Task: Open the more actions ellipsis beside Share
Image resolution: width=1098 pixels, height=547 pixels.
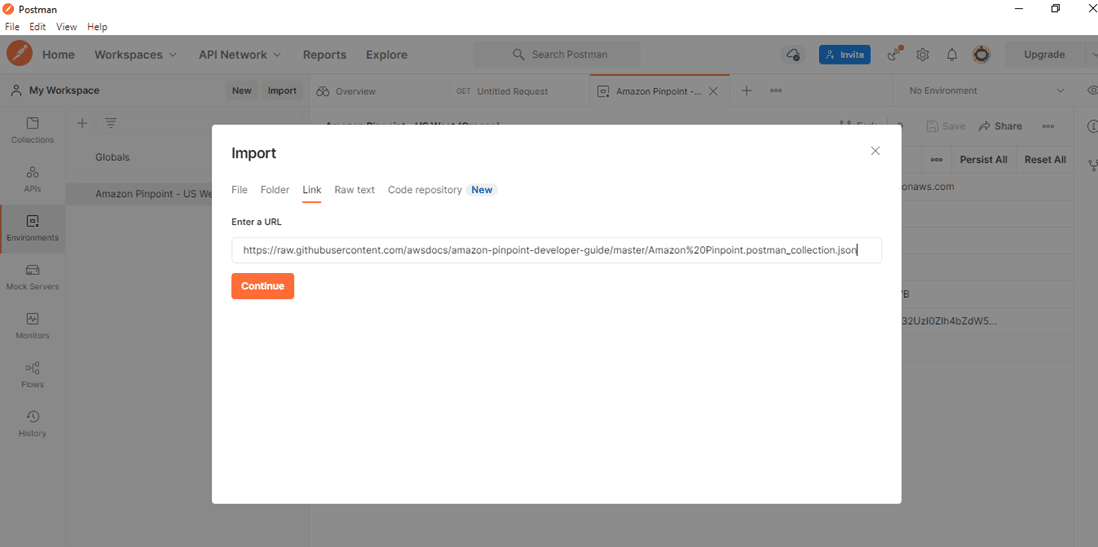Action: pyautogui.click(x=1048, y=126)
